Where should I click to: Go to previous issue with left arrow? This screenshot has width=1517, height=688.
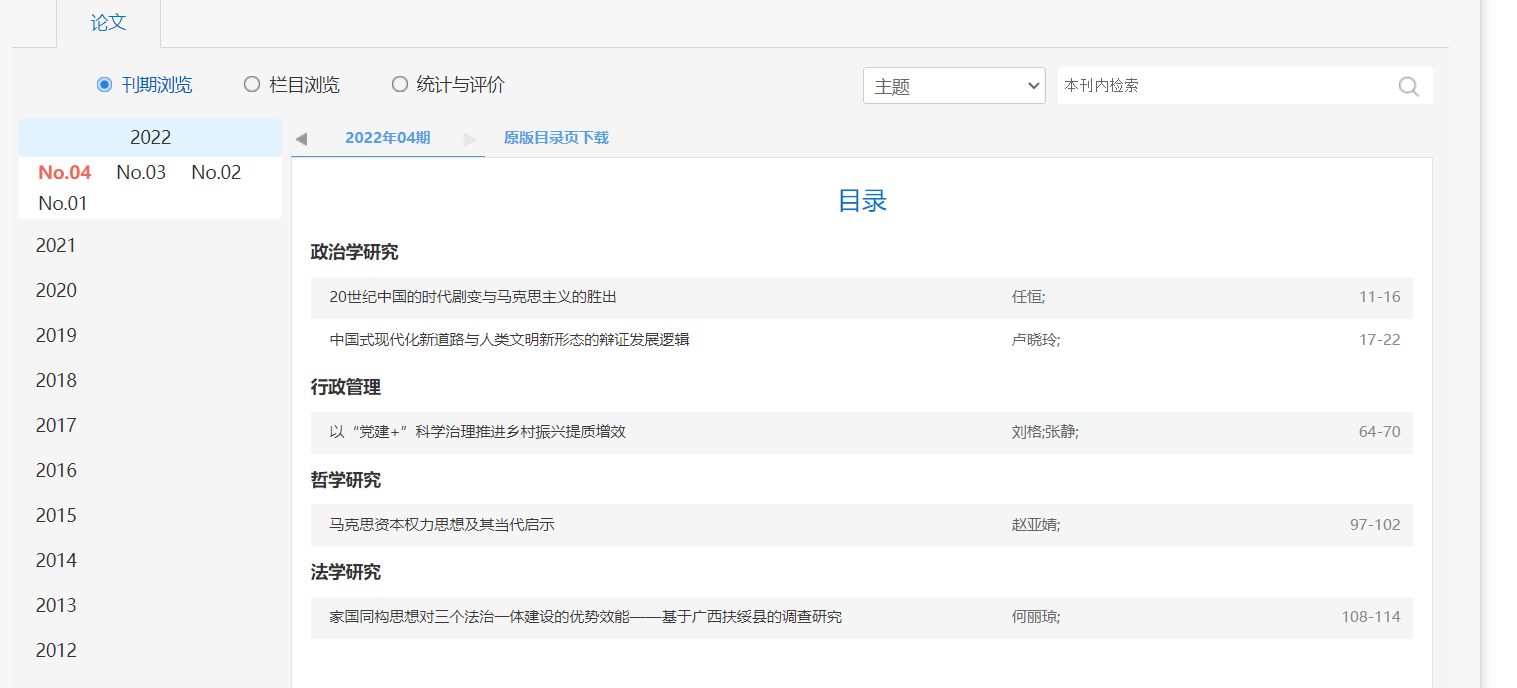tap(301, 139)
